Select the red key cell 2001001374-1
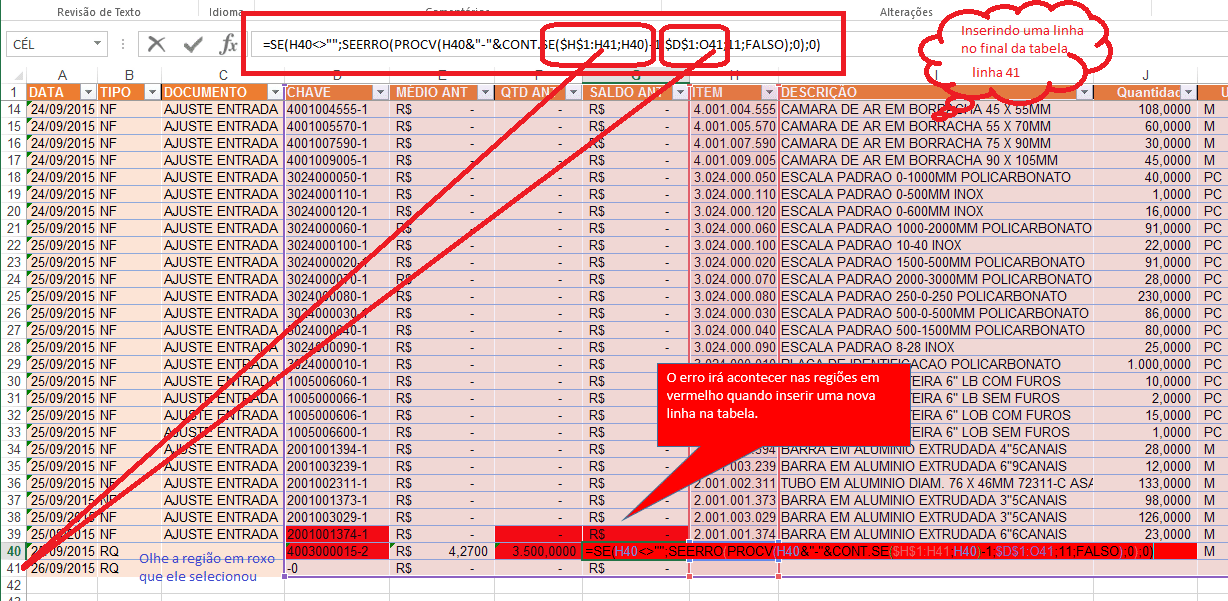Viewport: 1228px width, 601px height. coord(337,534)
